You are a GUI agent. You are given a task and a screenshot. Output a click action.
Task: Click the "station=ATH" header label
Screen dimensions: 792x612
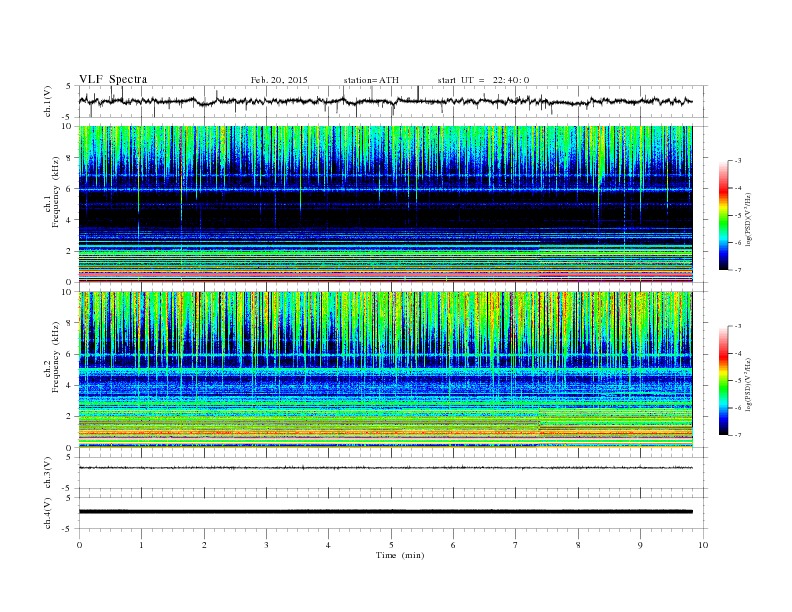tap(371, 80)
